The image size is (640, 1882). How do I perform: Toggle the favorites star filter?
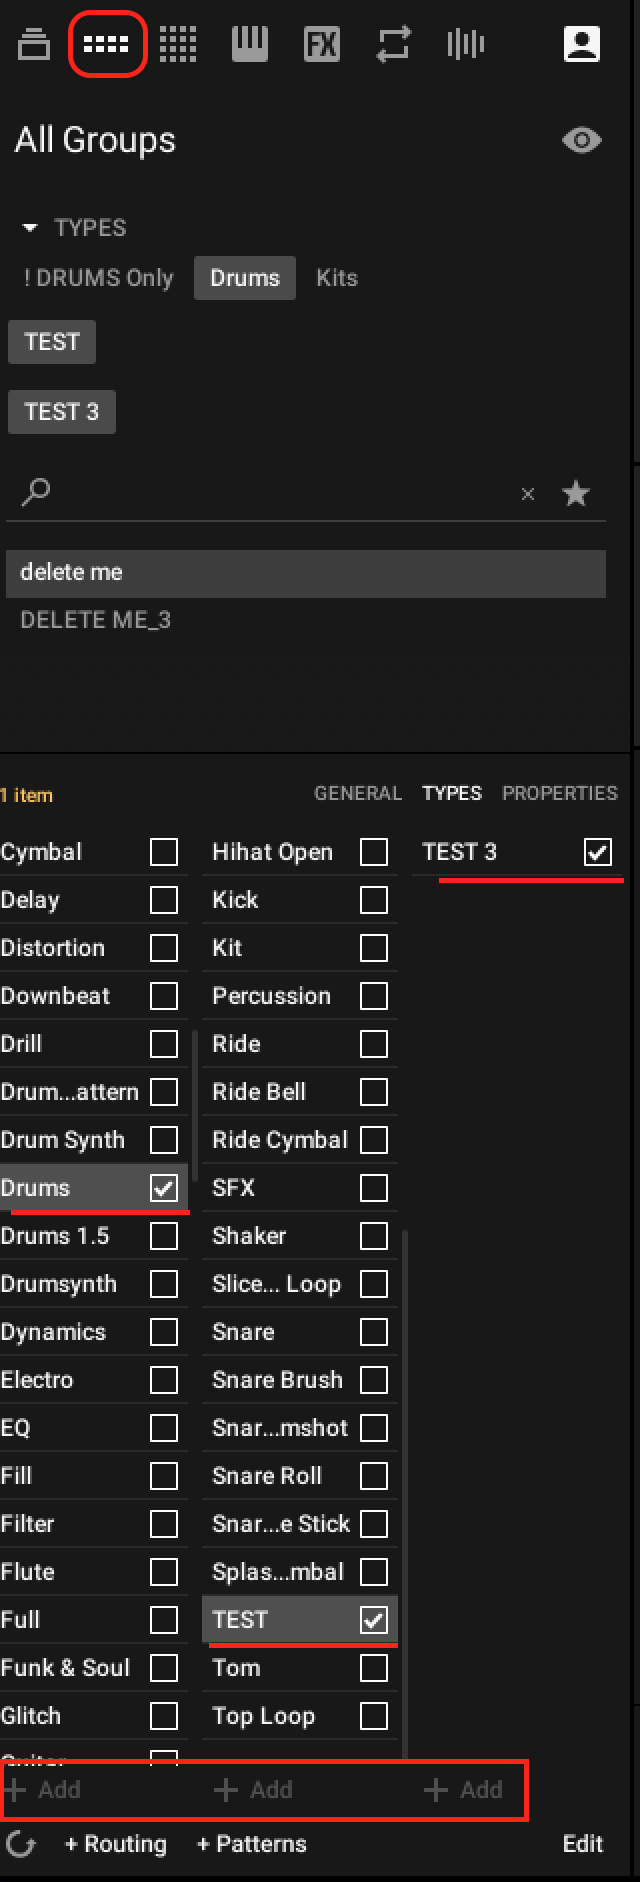point(576,493)
